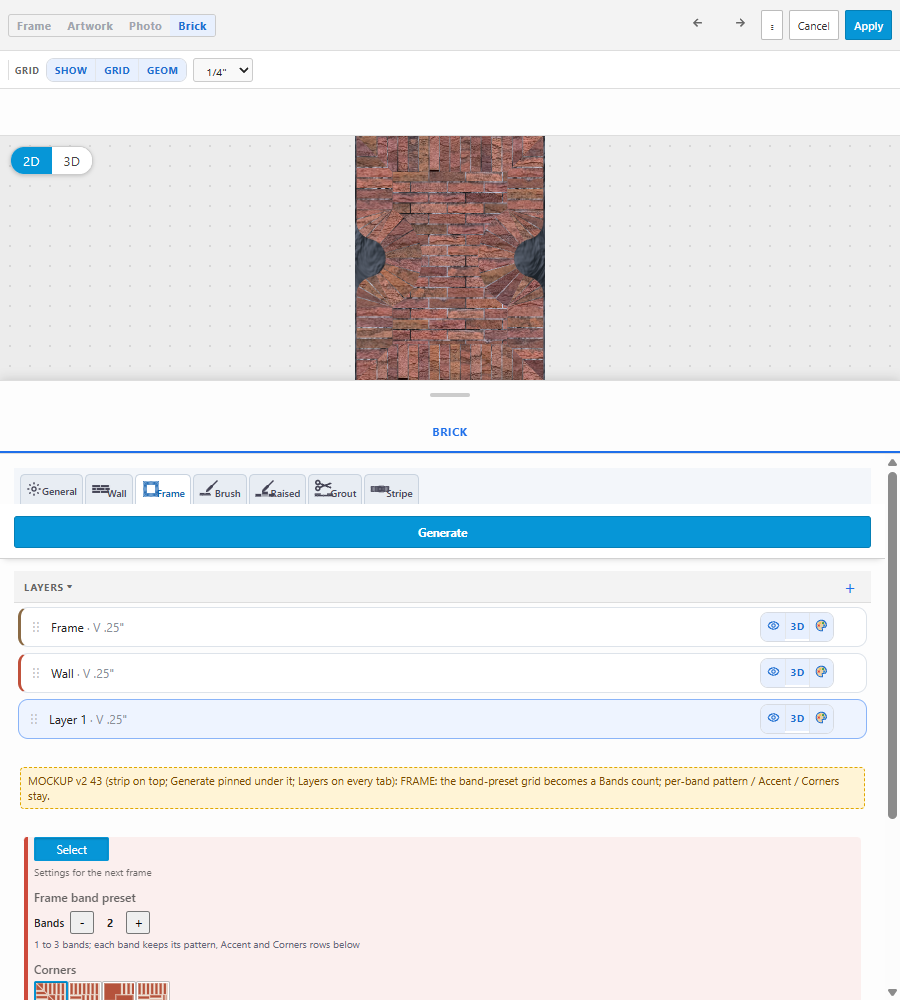Viewport: 900px width, 1000px height.
Task: Add a new layer with plus icon
Action: tap(850, 588)
